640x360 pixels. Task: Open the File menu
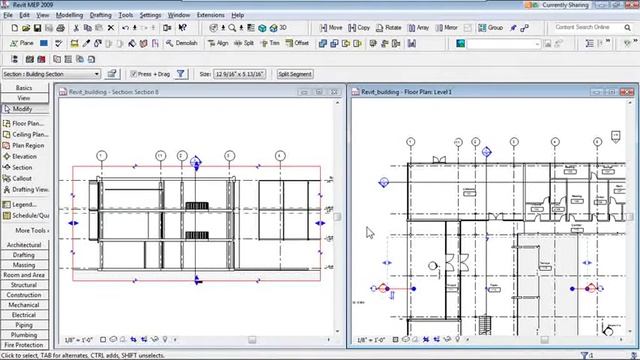8,15
